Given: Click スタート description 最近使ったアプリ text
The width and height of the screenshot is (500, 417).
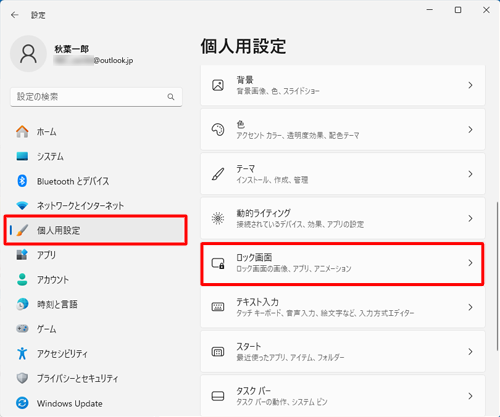Looking at the screenshot, I should [290, 358].
